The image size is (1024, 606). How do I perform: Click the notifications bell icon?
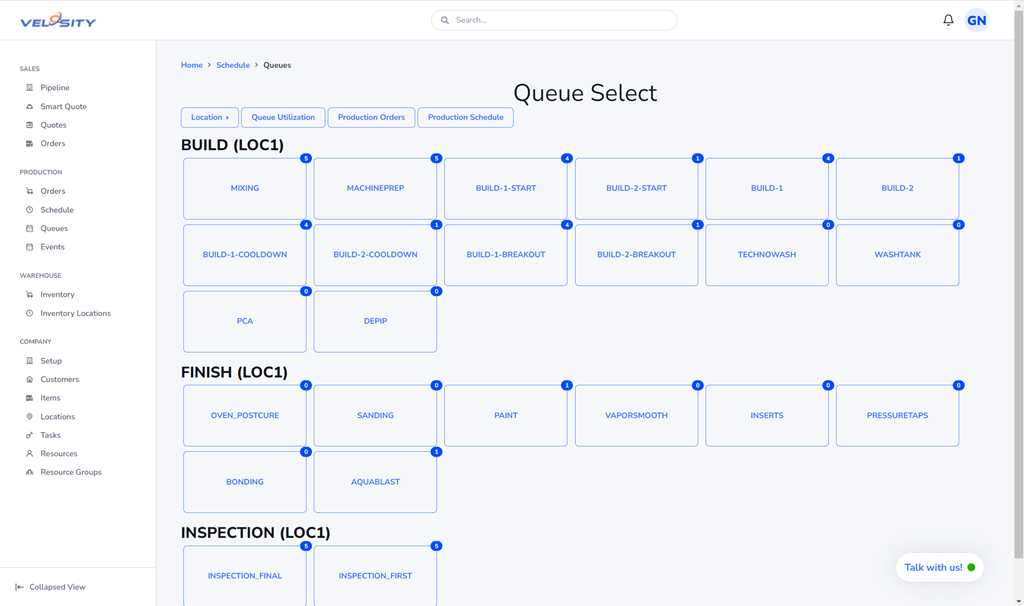(x=948, y=20)
